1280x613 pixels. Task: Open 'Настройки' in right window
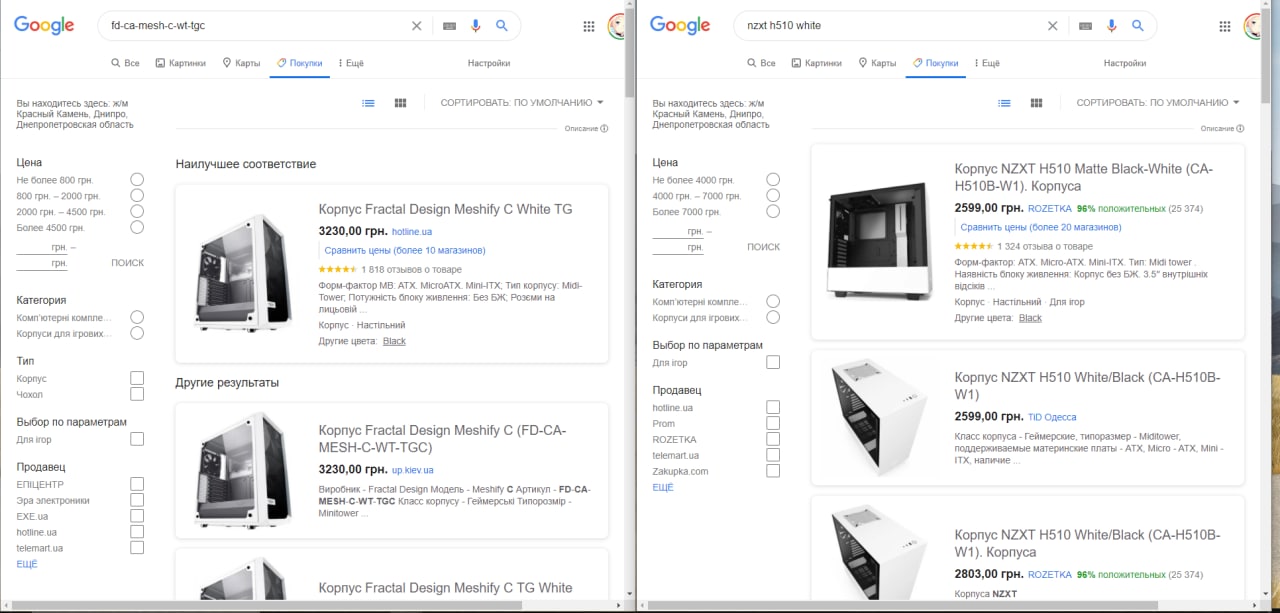point(1125,63)
